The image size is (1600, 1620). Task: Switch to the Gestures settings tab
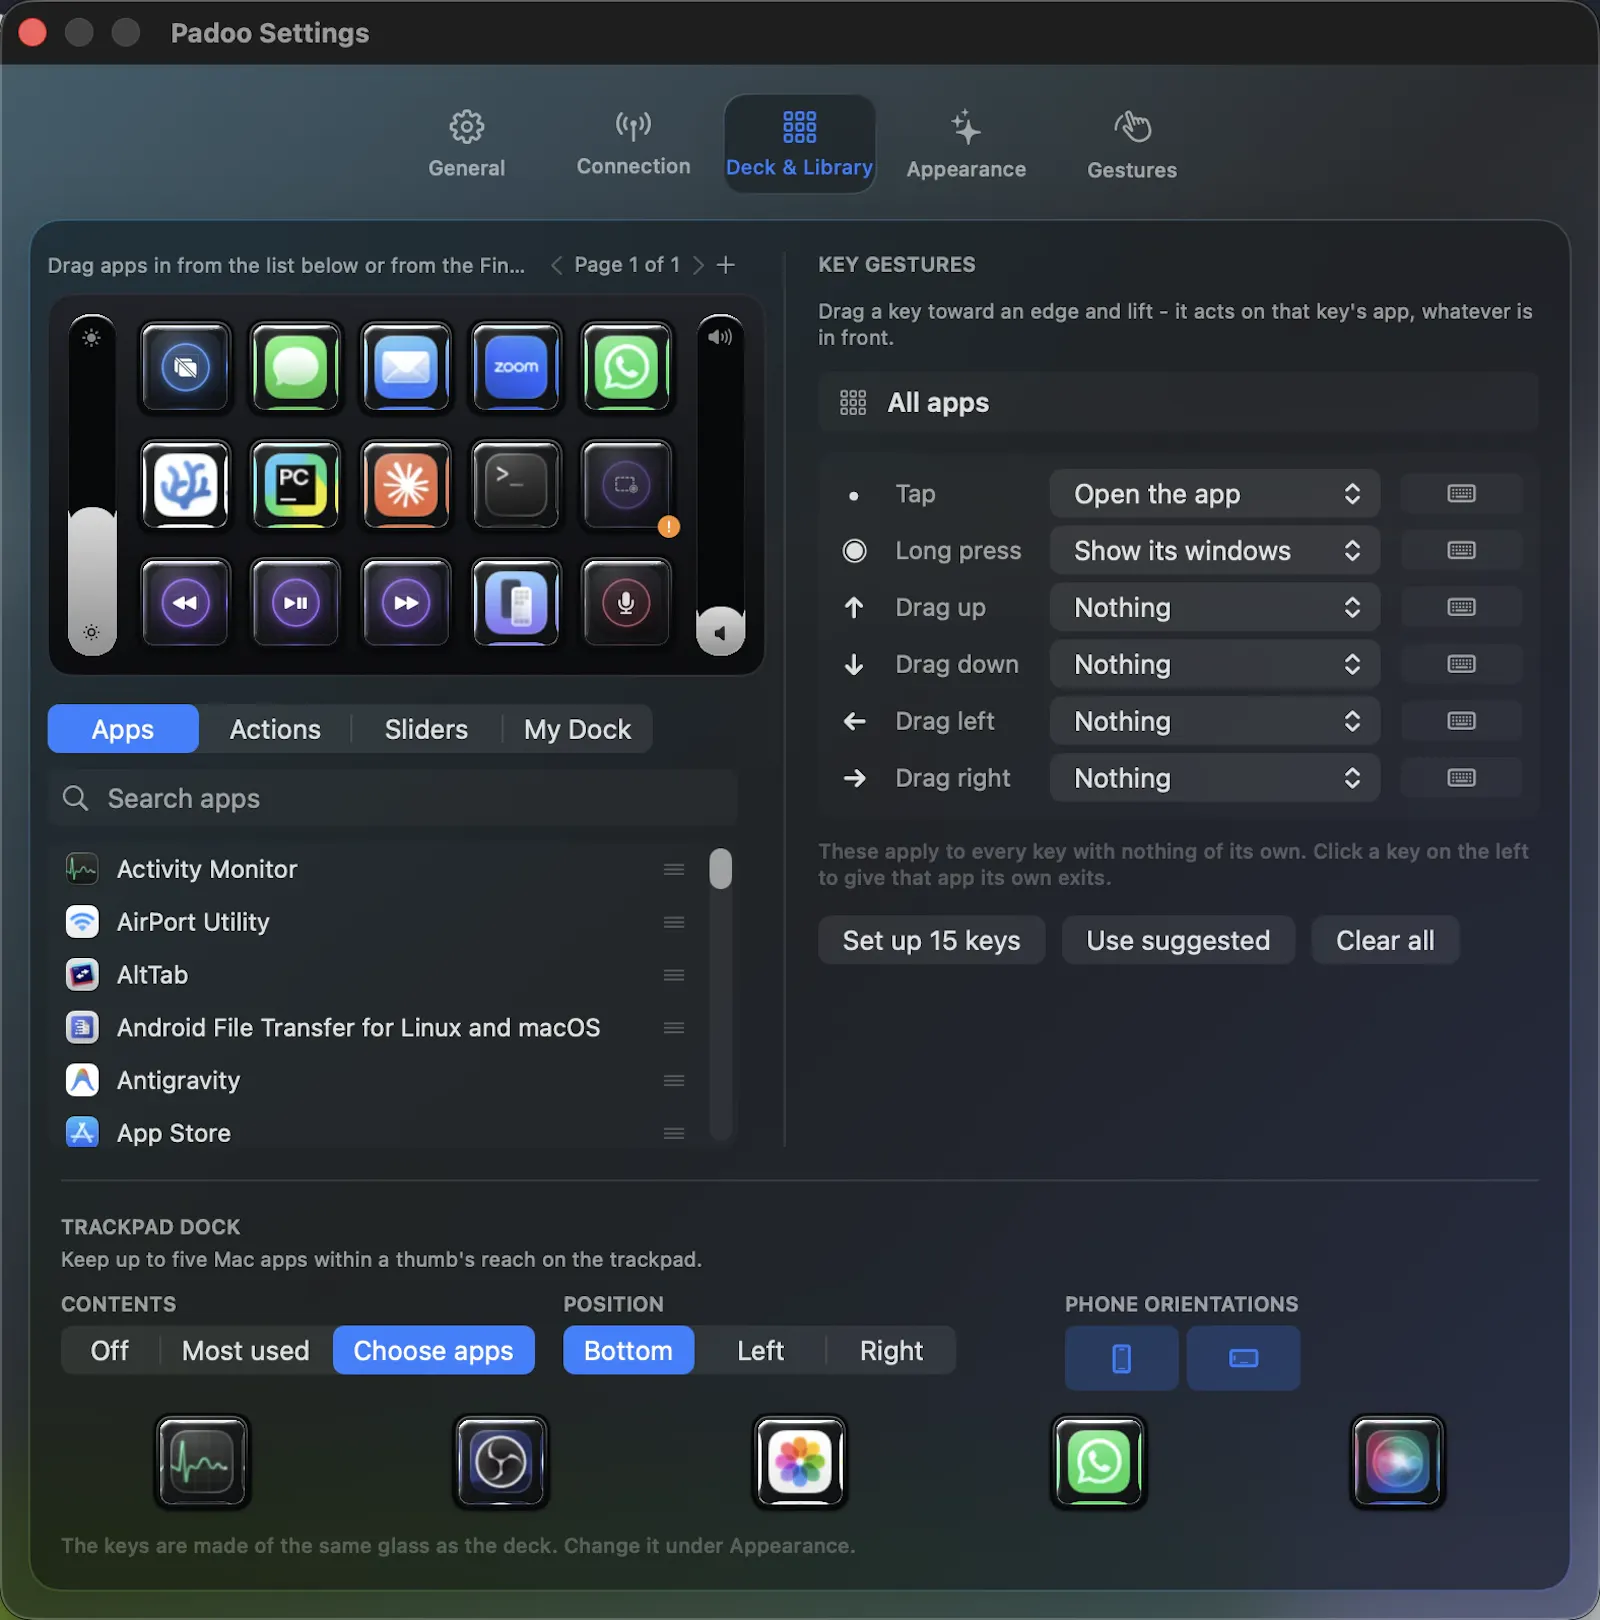pyautogui.click(x=1132, y=144)
